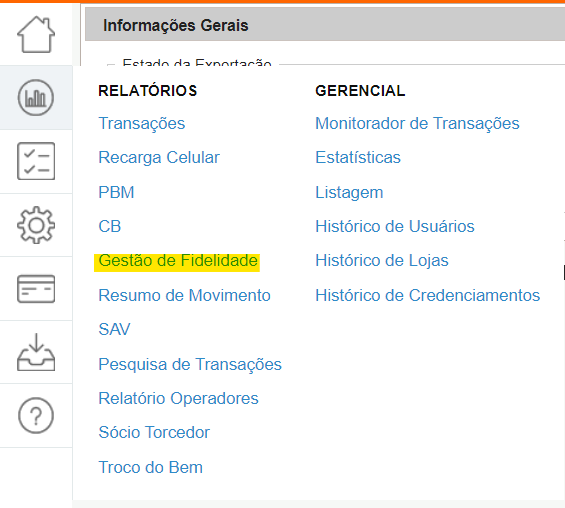Screen dimensions: 565x508
Task: Open Histórico de Credenciamentos
Action: pos(427,295)
